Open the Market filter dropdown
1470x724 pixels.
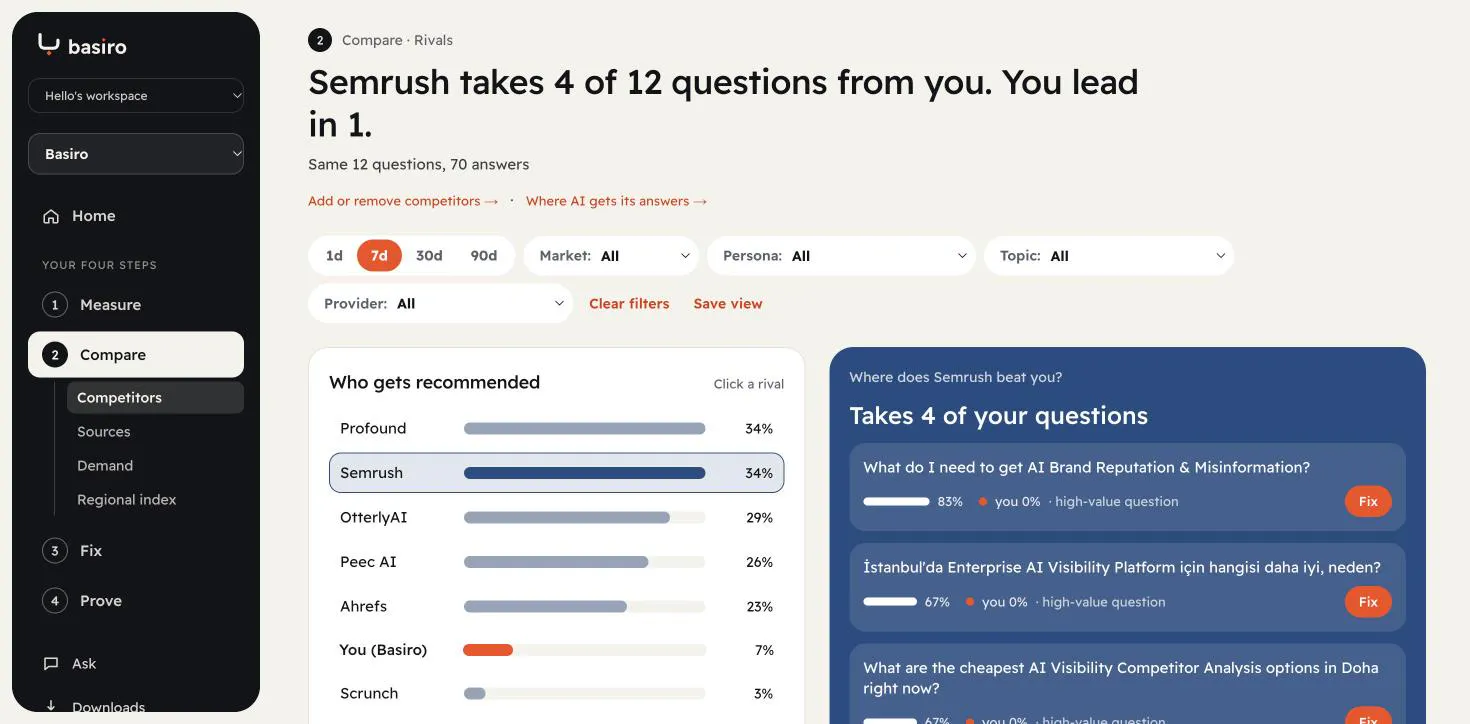click(611, 256)
